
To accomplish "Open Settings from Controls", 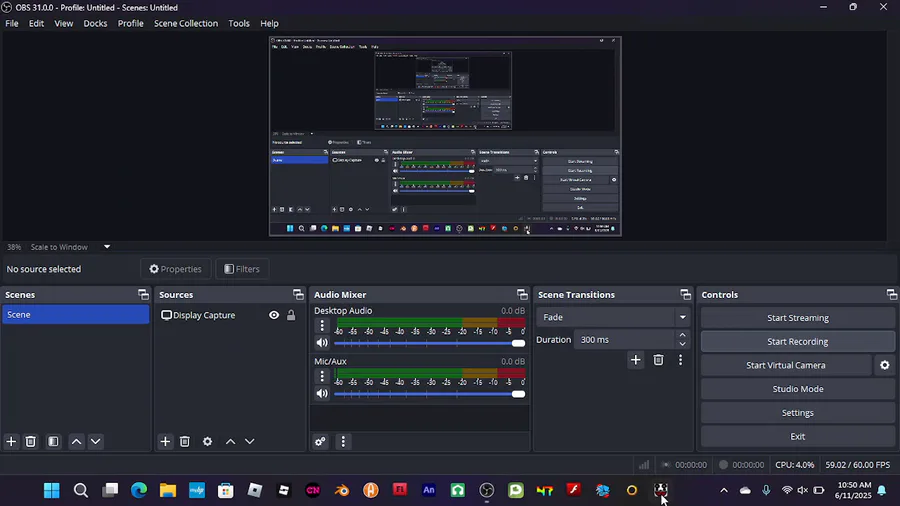I will pyautogui.click(x=797, y=412).
